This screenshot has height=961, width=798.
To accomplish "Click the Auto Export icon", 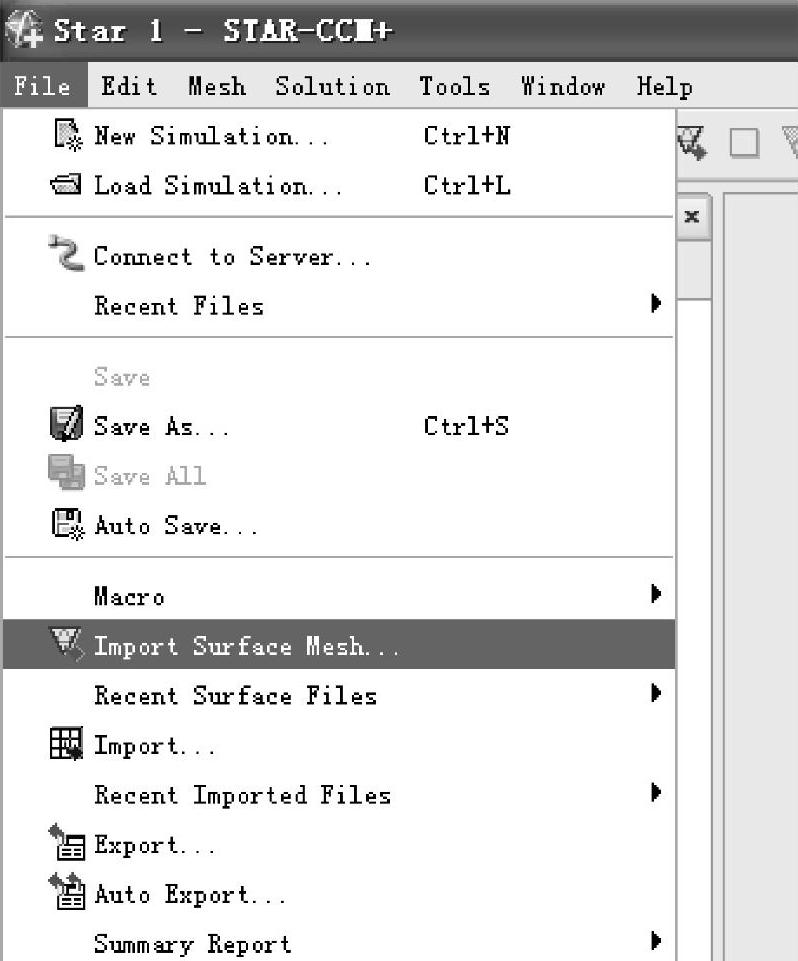I will click(x=67, y=892).
